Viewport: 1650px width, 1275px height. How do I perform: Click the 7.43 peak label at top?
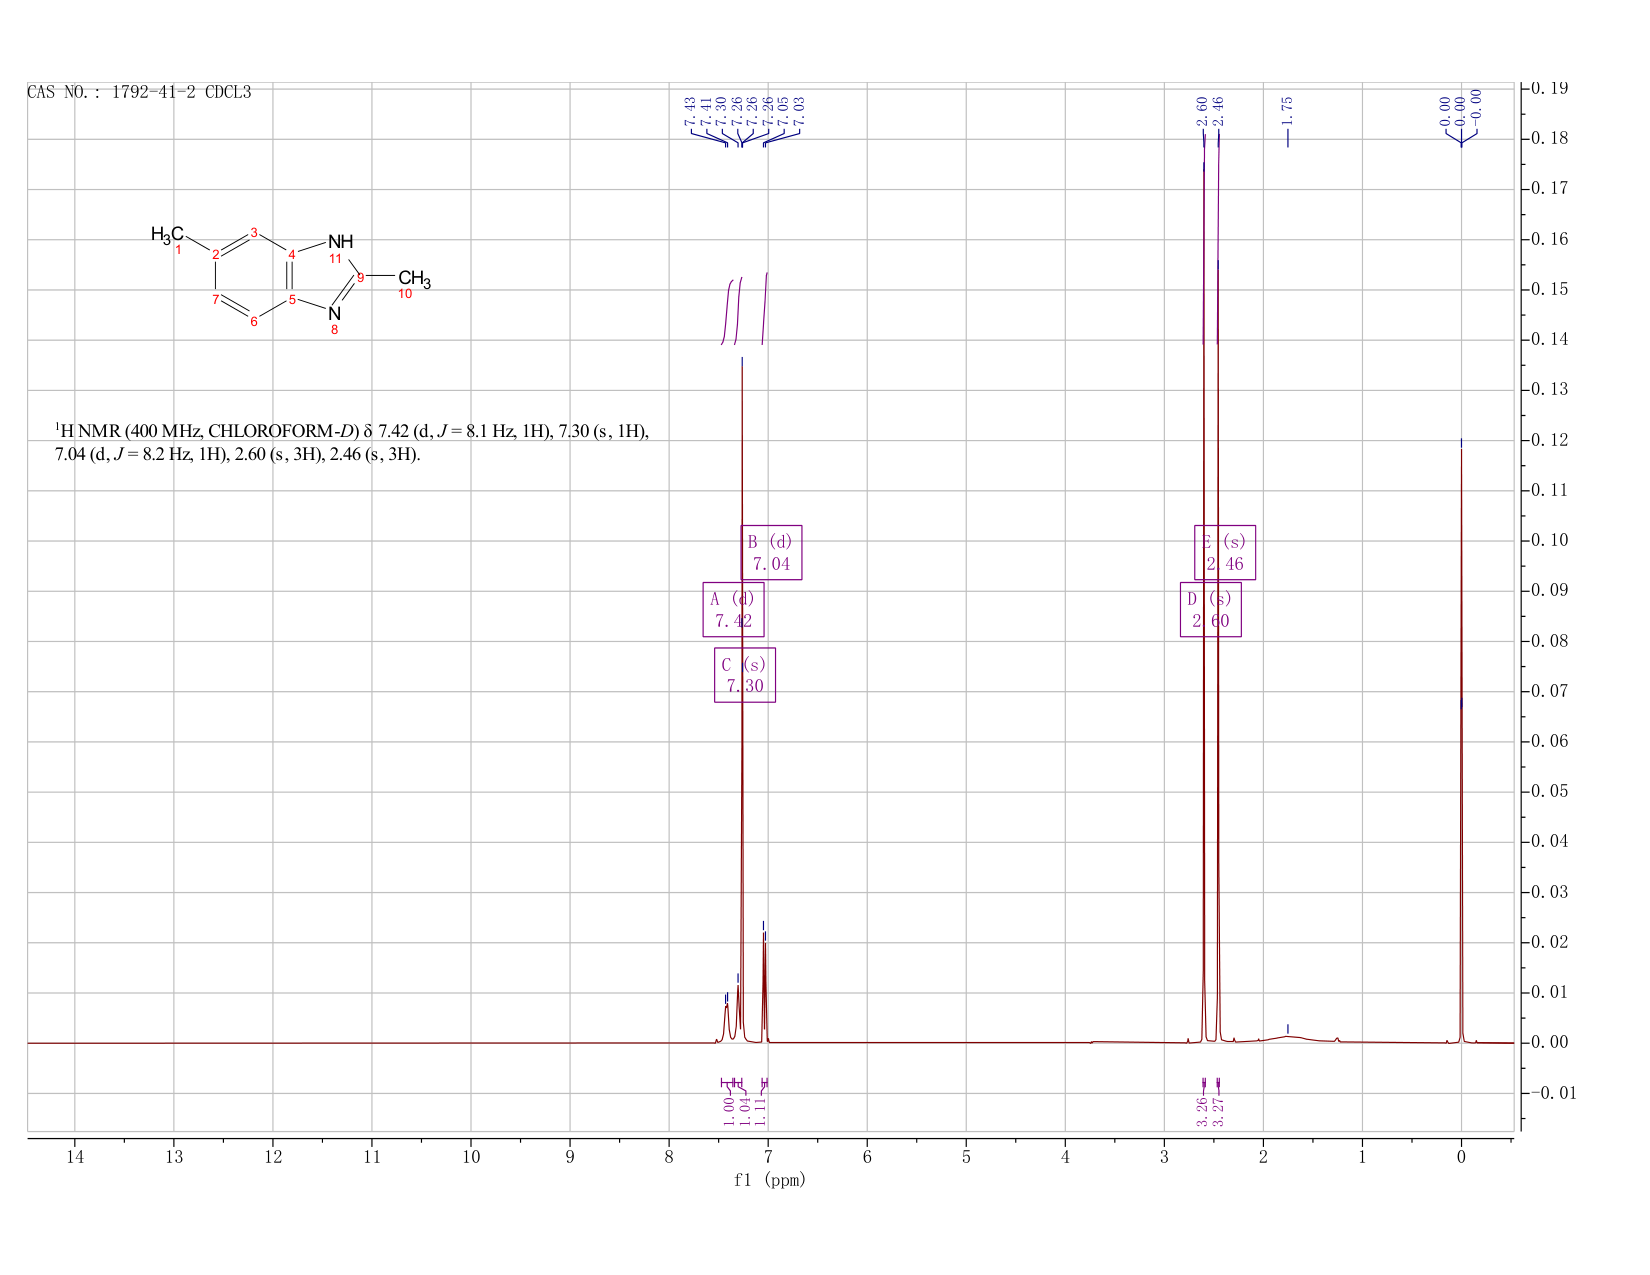[690, 111]
